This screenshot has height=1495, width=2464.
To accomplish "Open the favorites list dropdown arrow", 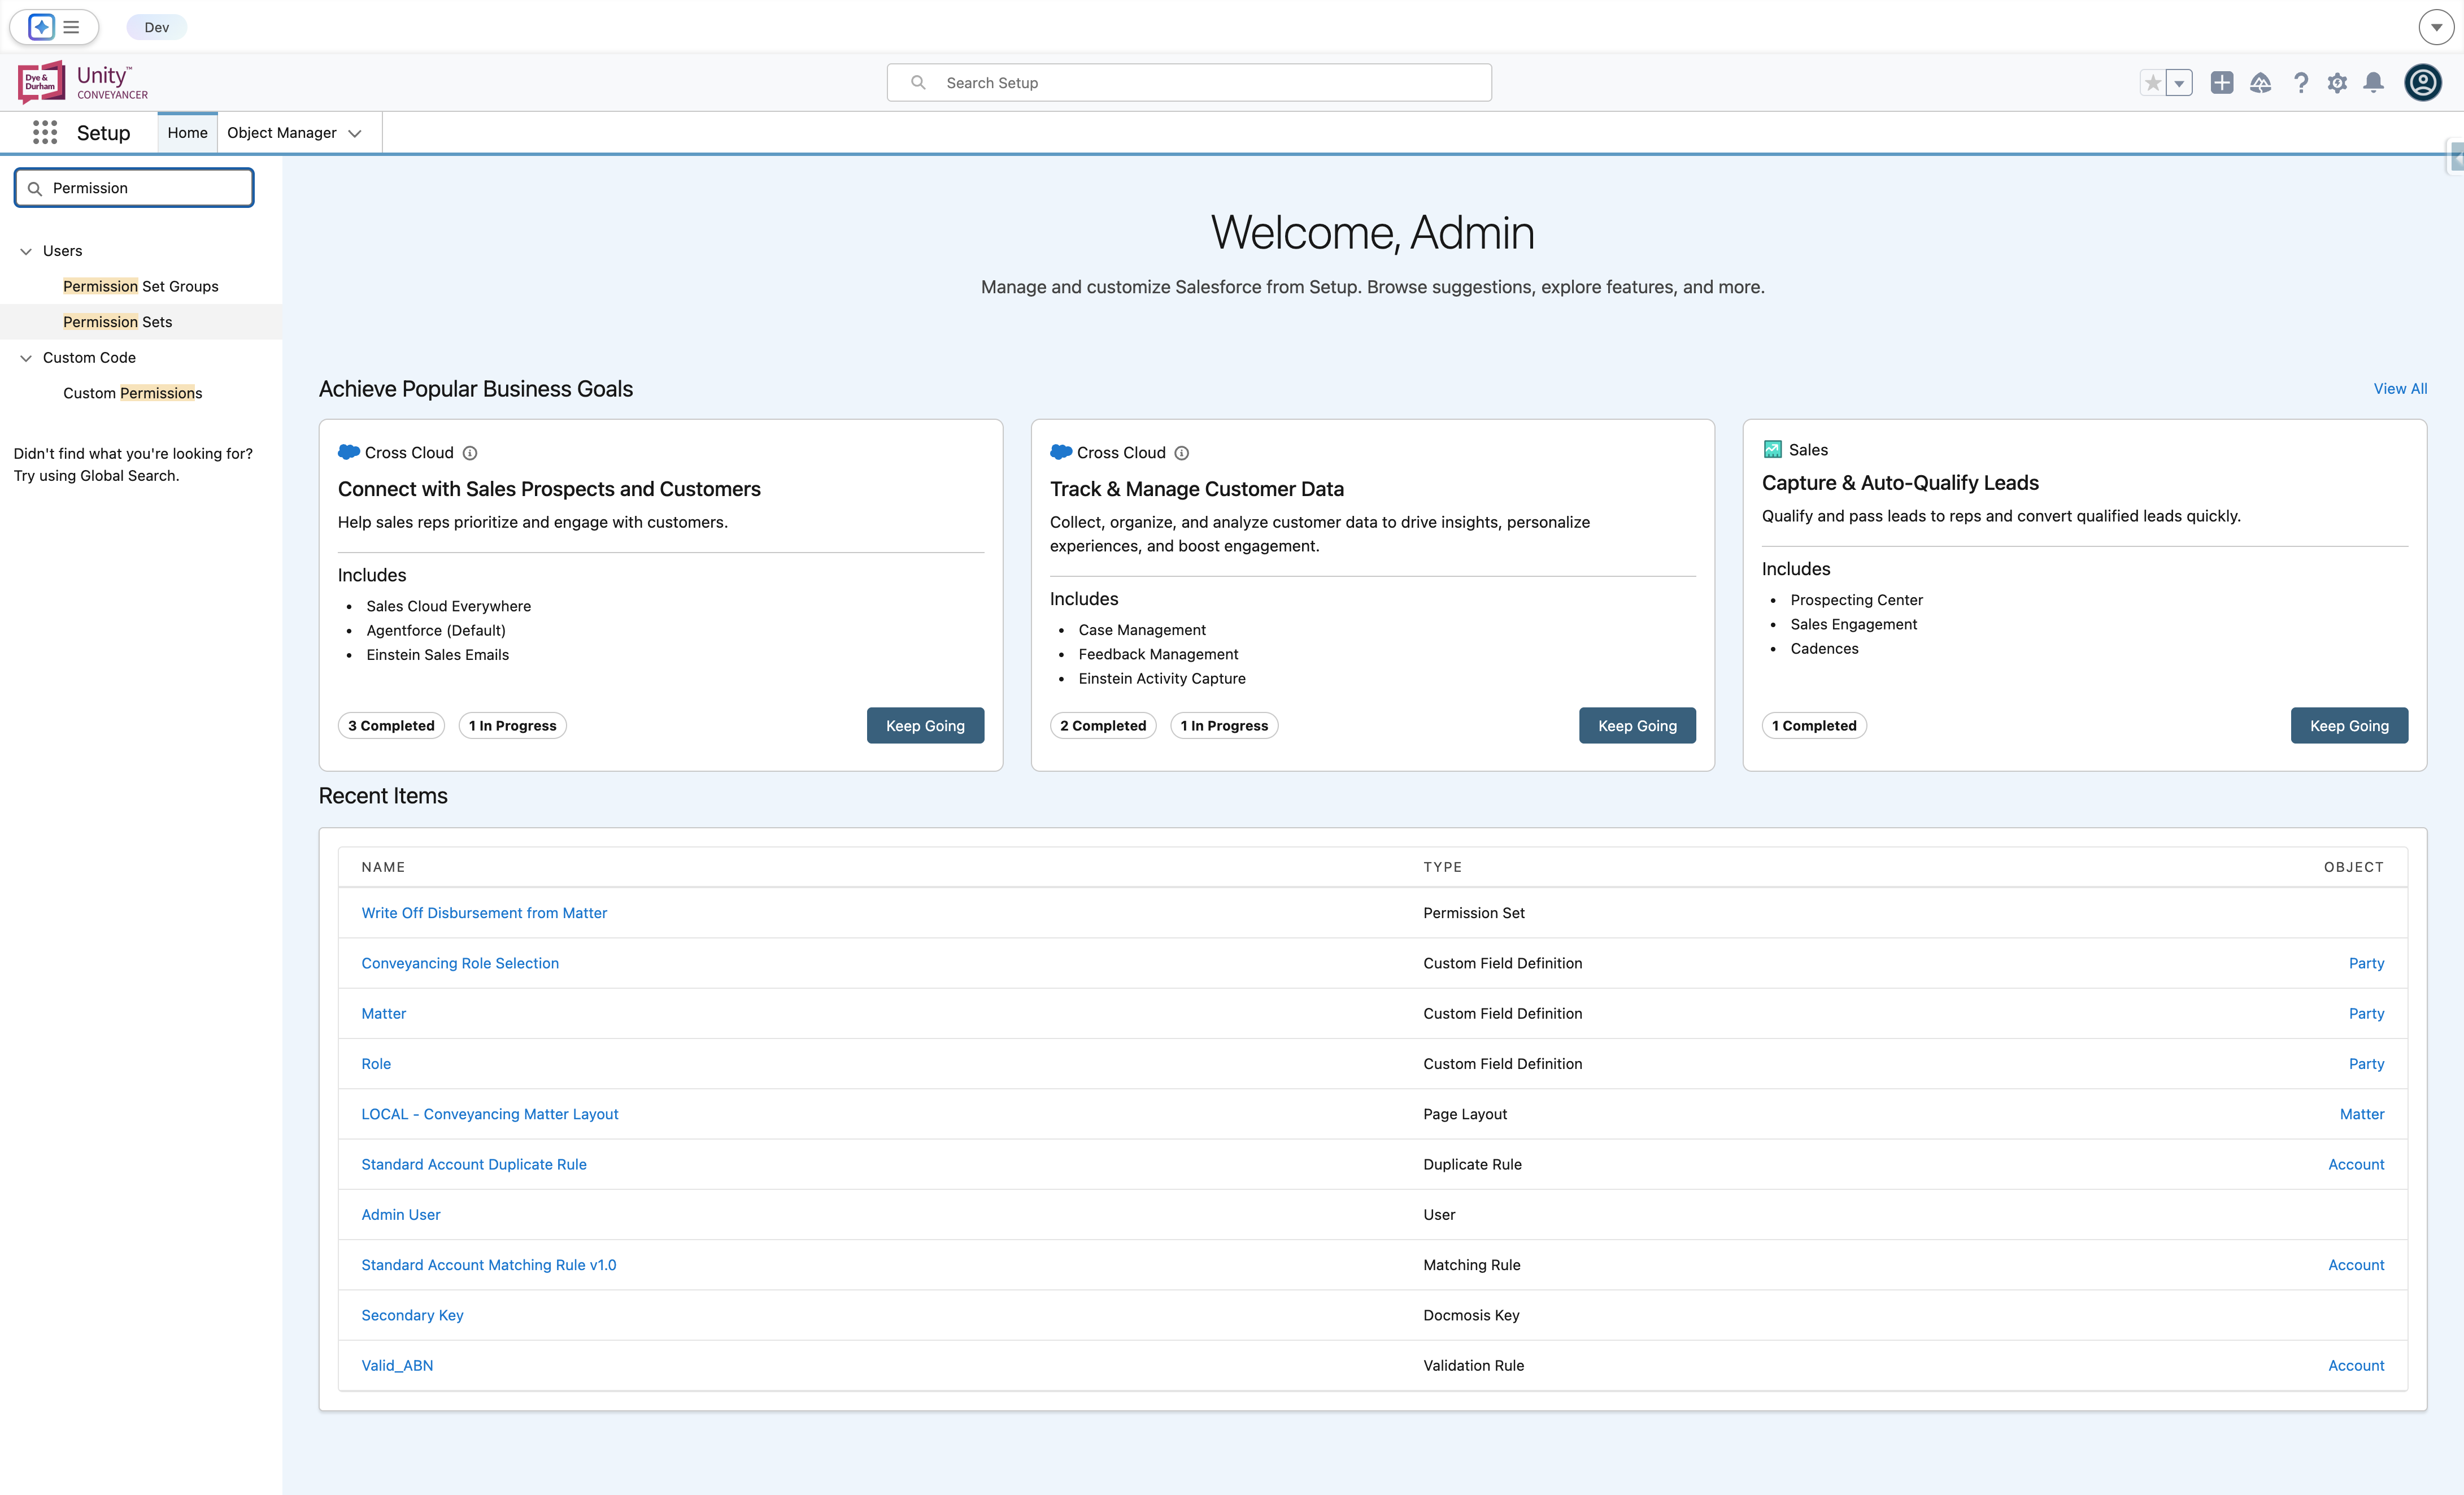I will tap(2180, 83).
